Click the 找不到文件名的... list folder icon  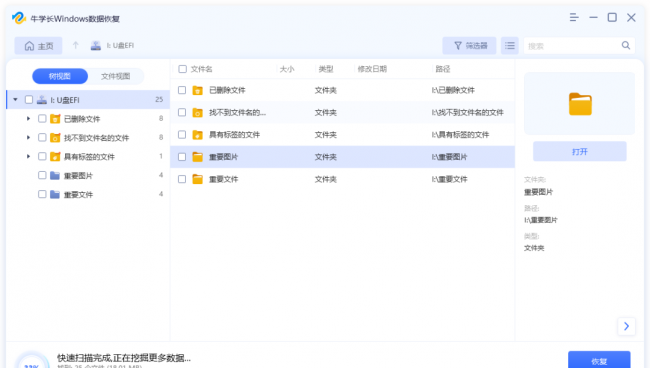pyautogui.click(x=198, y=113)
